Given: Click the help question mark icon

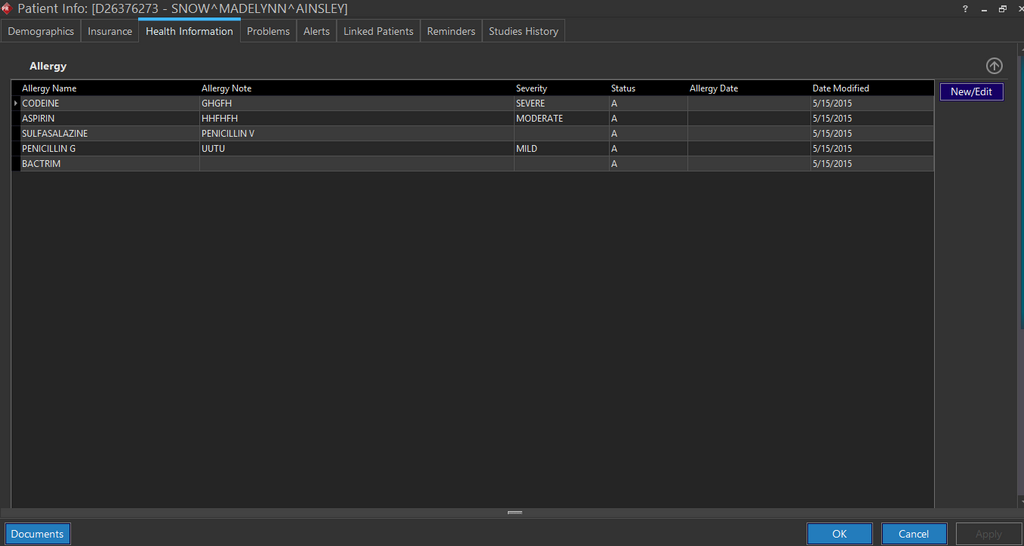Looking at the screenshot, I should (x=964, y=9).
